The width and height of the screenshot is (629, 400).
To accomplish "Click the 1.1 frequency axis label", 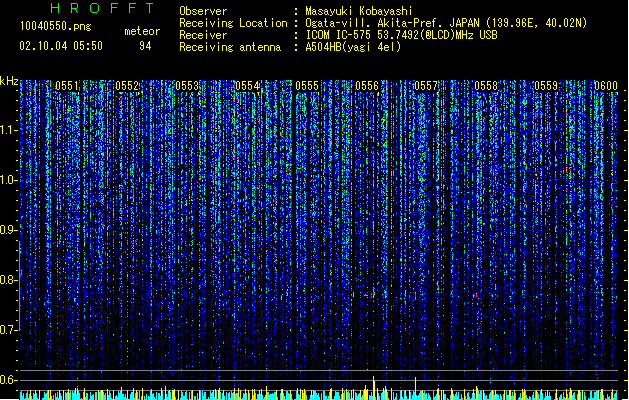I will coord(8,130).
